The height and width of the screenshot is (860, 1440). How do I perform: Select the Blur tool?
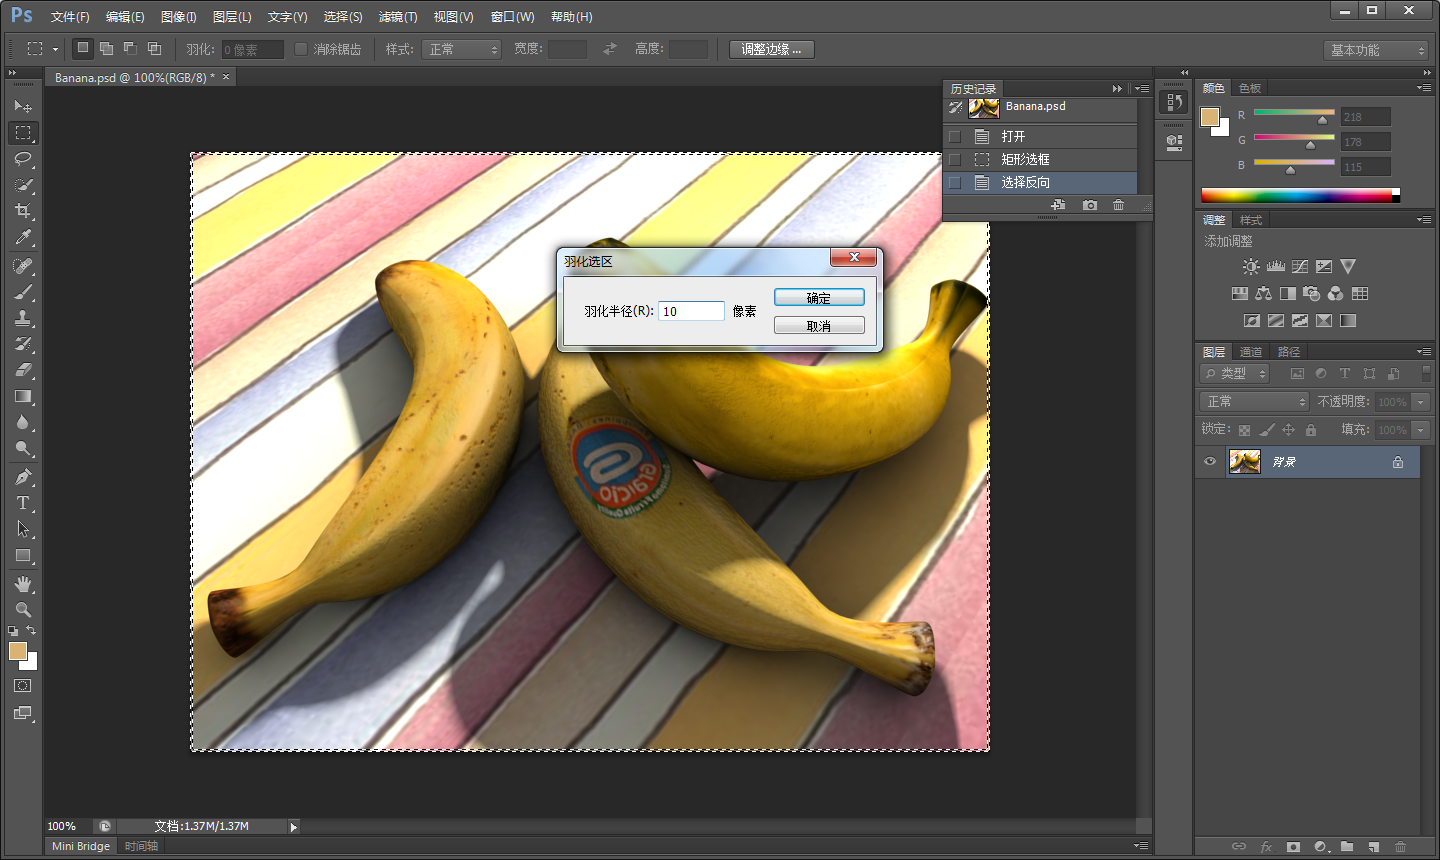22,422
